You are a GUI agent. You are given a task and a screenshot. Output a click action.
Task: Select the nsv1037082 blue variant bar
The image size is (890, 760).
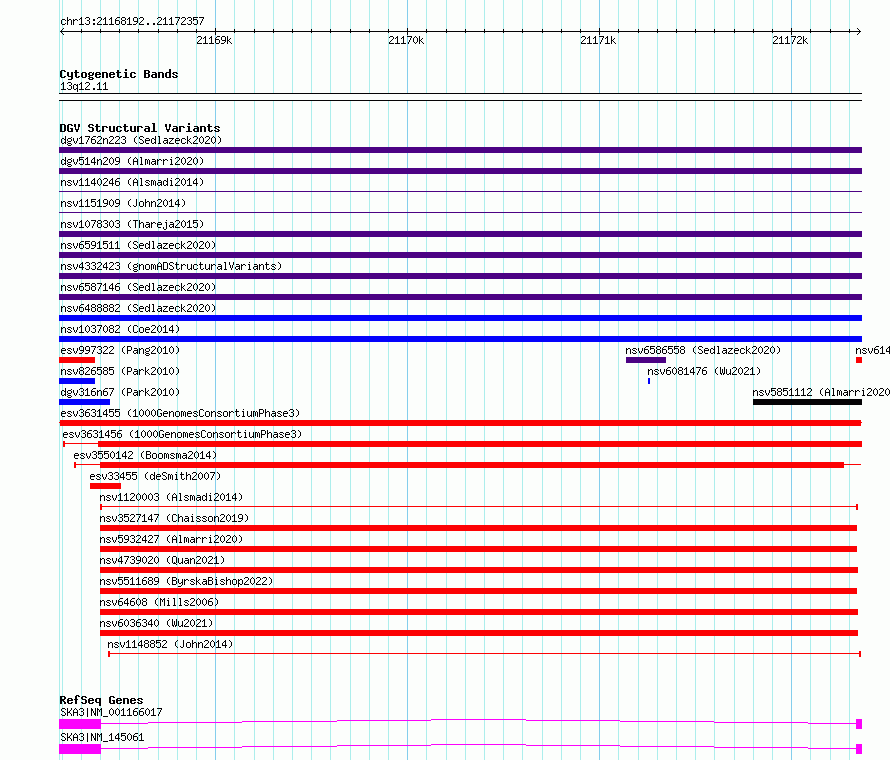[x=460, y=339]
